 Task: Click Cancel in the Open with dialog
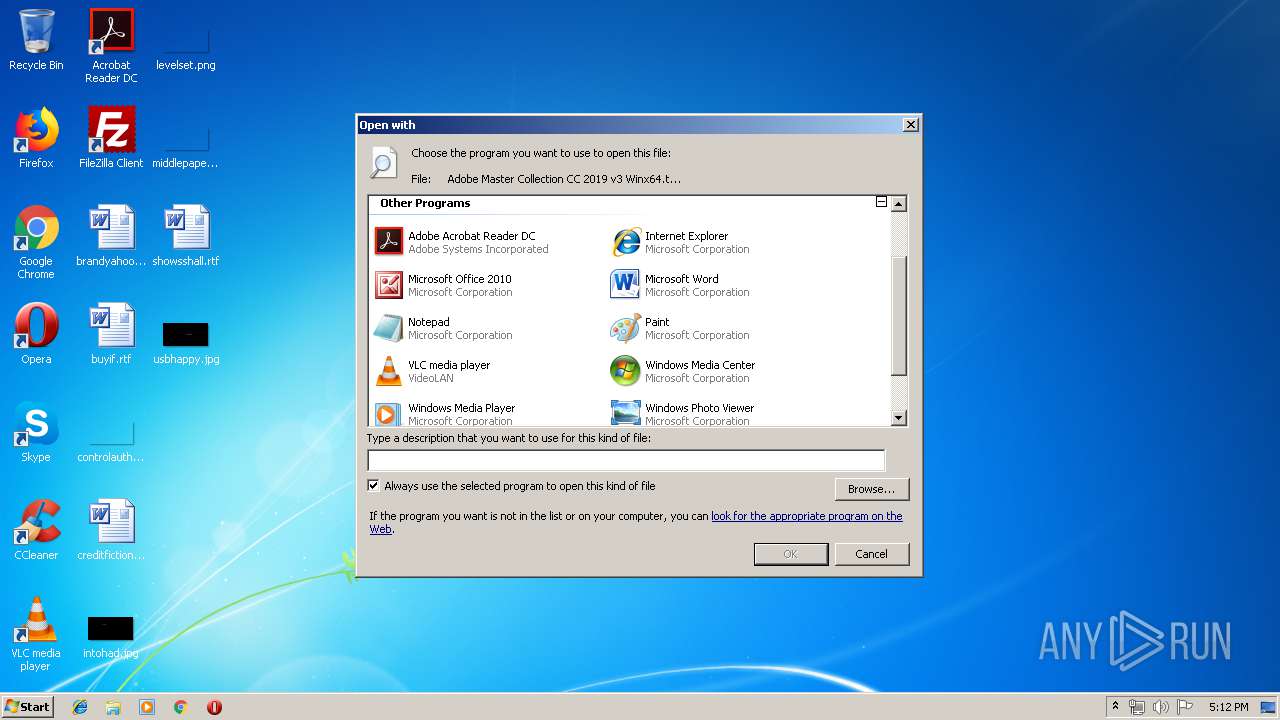871,554
